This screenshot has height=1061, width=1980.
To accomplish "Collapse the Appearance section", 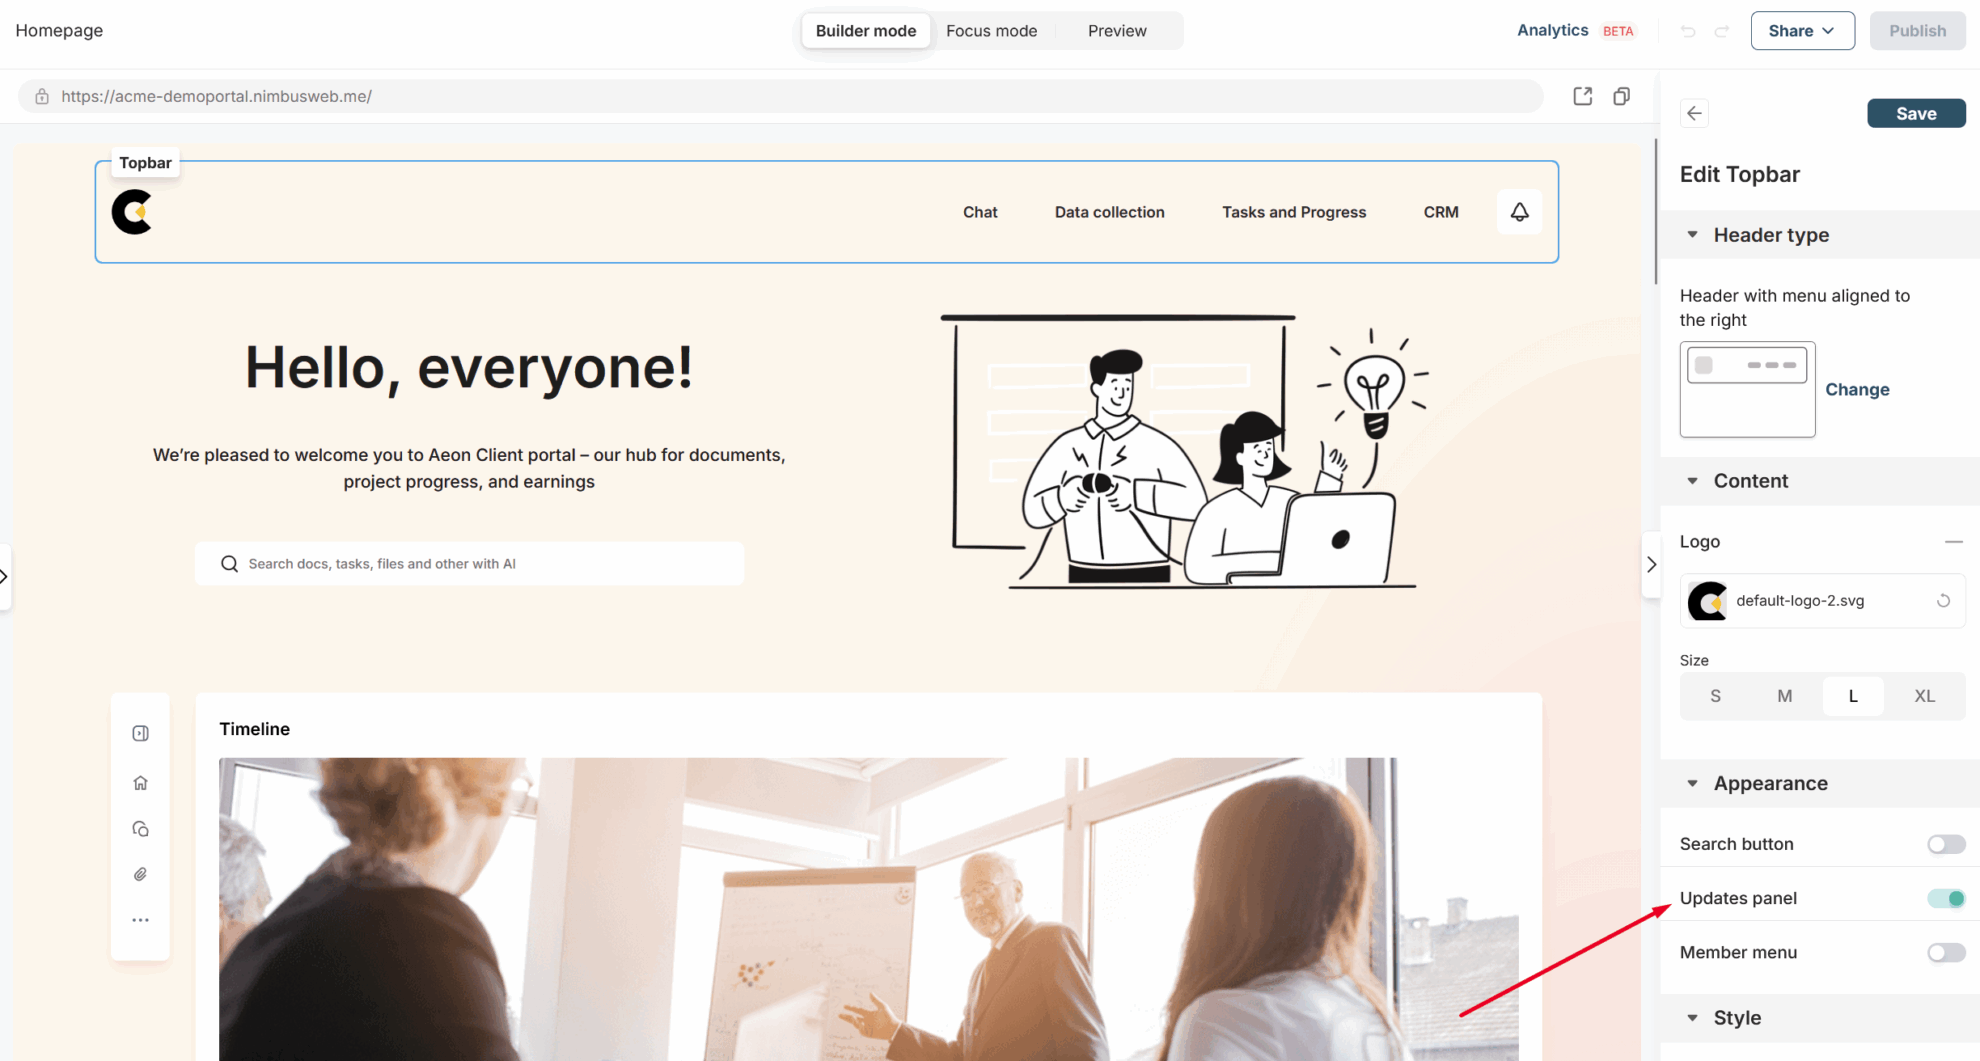I will pyautogui.click(x=1693, y=783).
